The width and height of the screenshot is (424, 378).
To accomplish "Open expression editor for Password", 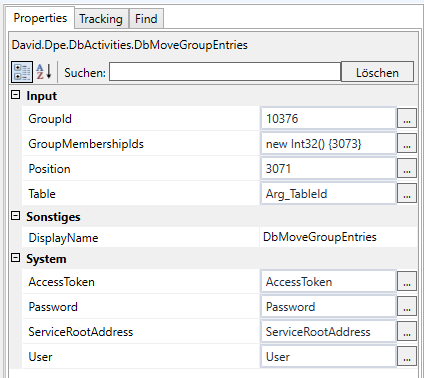I will pyautogui.click(x=407, y=306).
